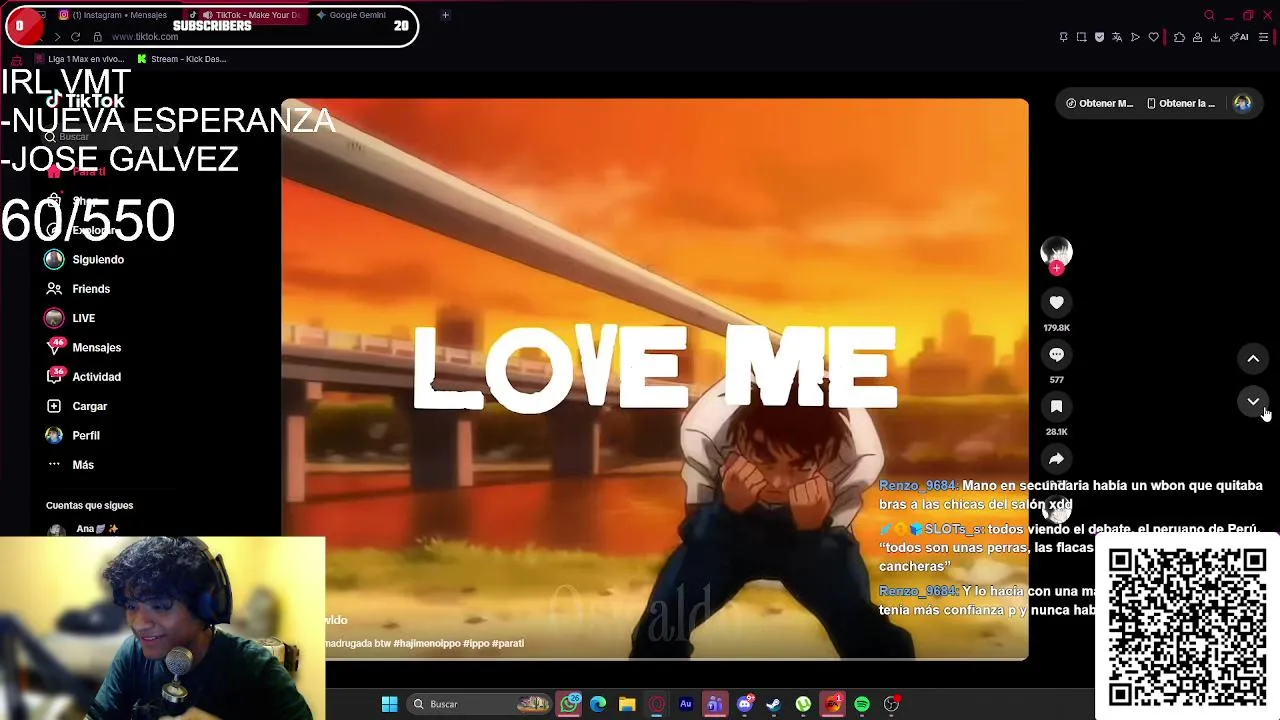Click the send/flow arrow icon
Screen dimensions: 1280x720
coord(1135,37)
